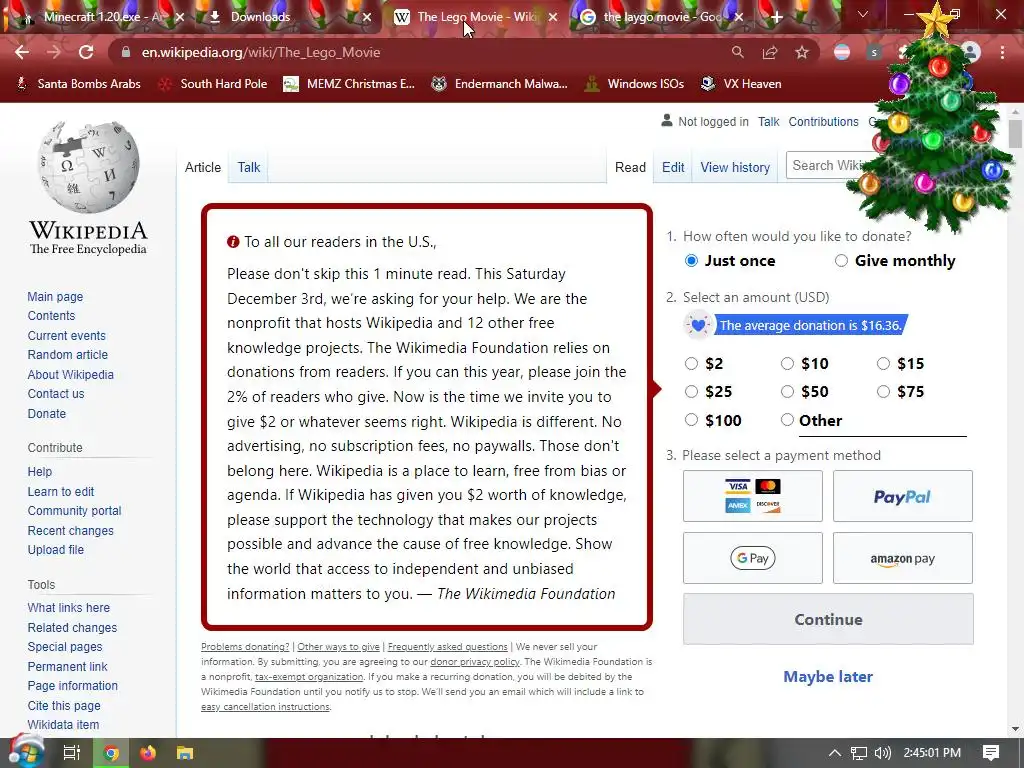
Task: Select the $10 donation amount
Action: coord(788,363)
